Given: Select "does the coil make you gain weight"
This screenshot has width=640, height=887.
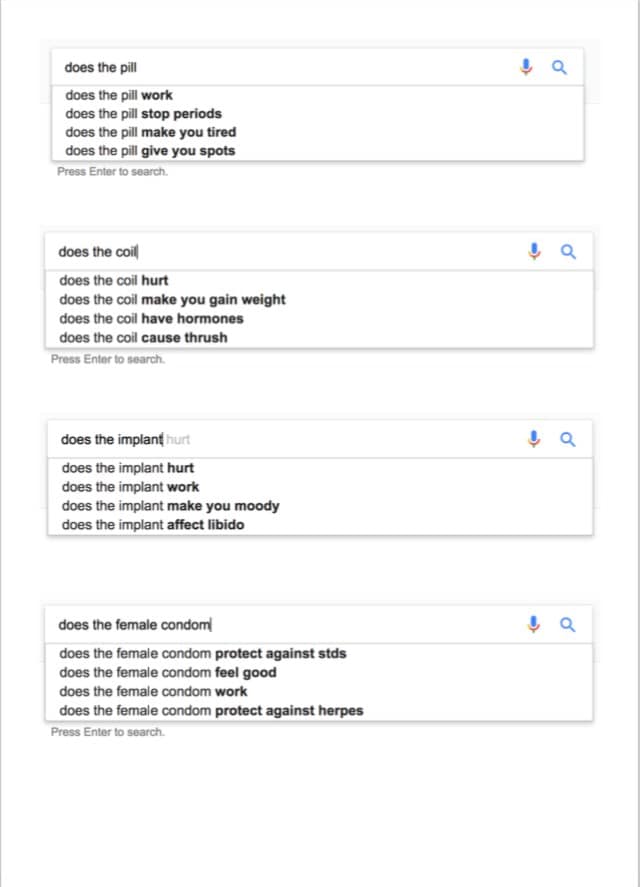Looking at the screenshot, I should (172, 299).
